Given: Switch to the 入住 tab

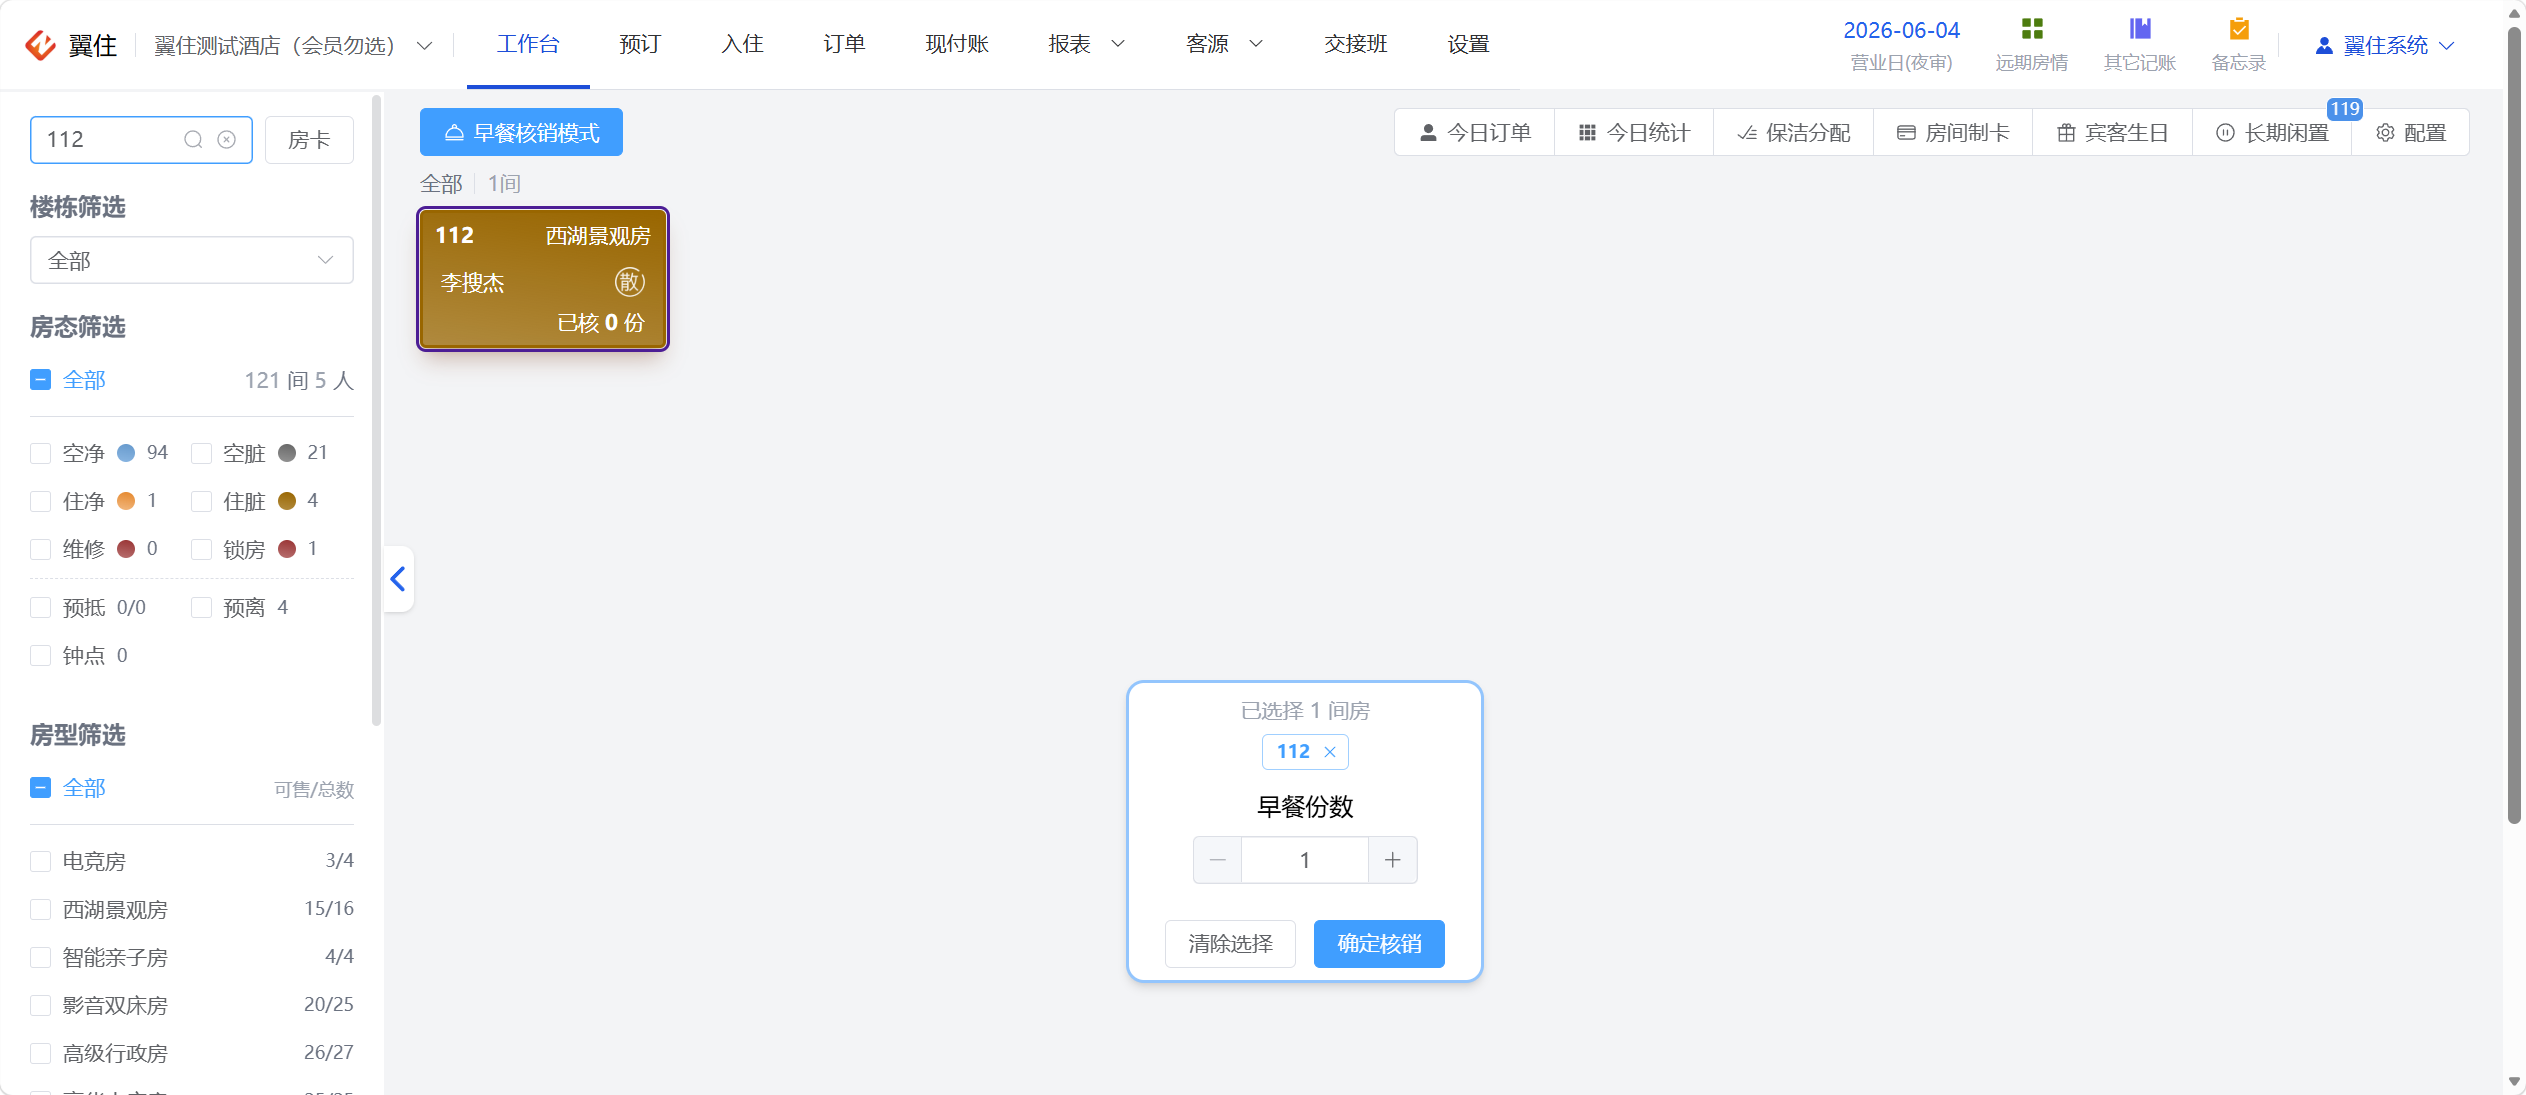Looking at the screenshot, I should [742, 44].
